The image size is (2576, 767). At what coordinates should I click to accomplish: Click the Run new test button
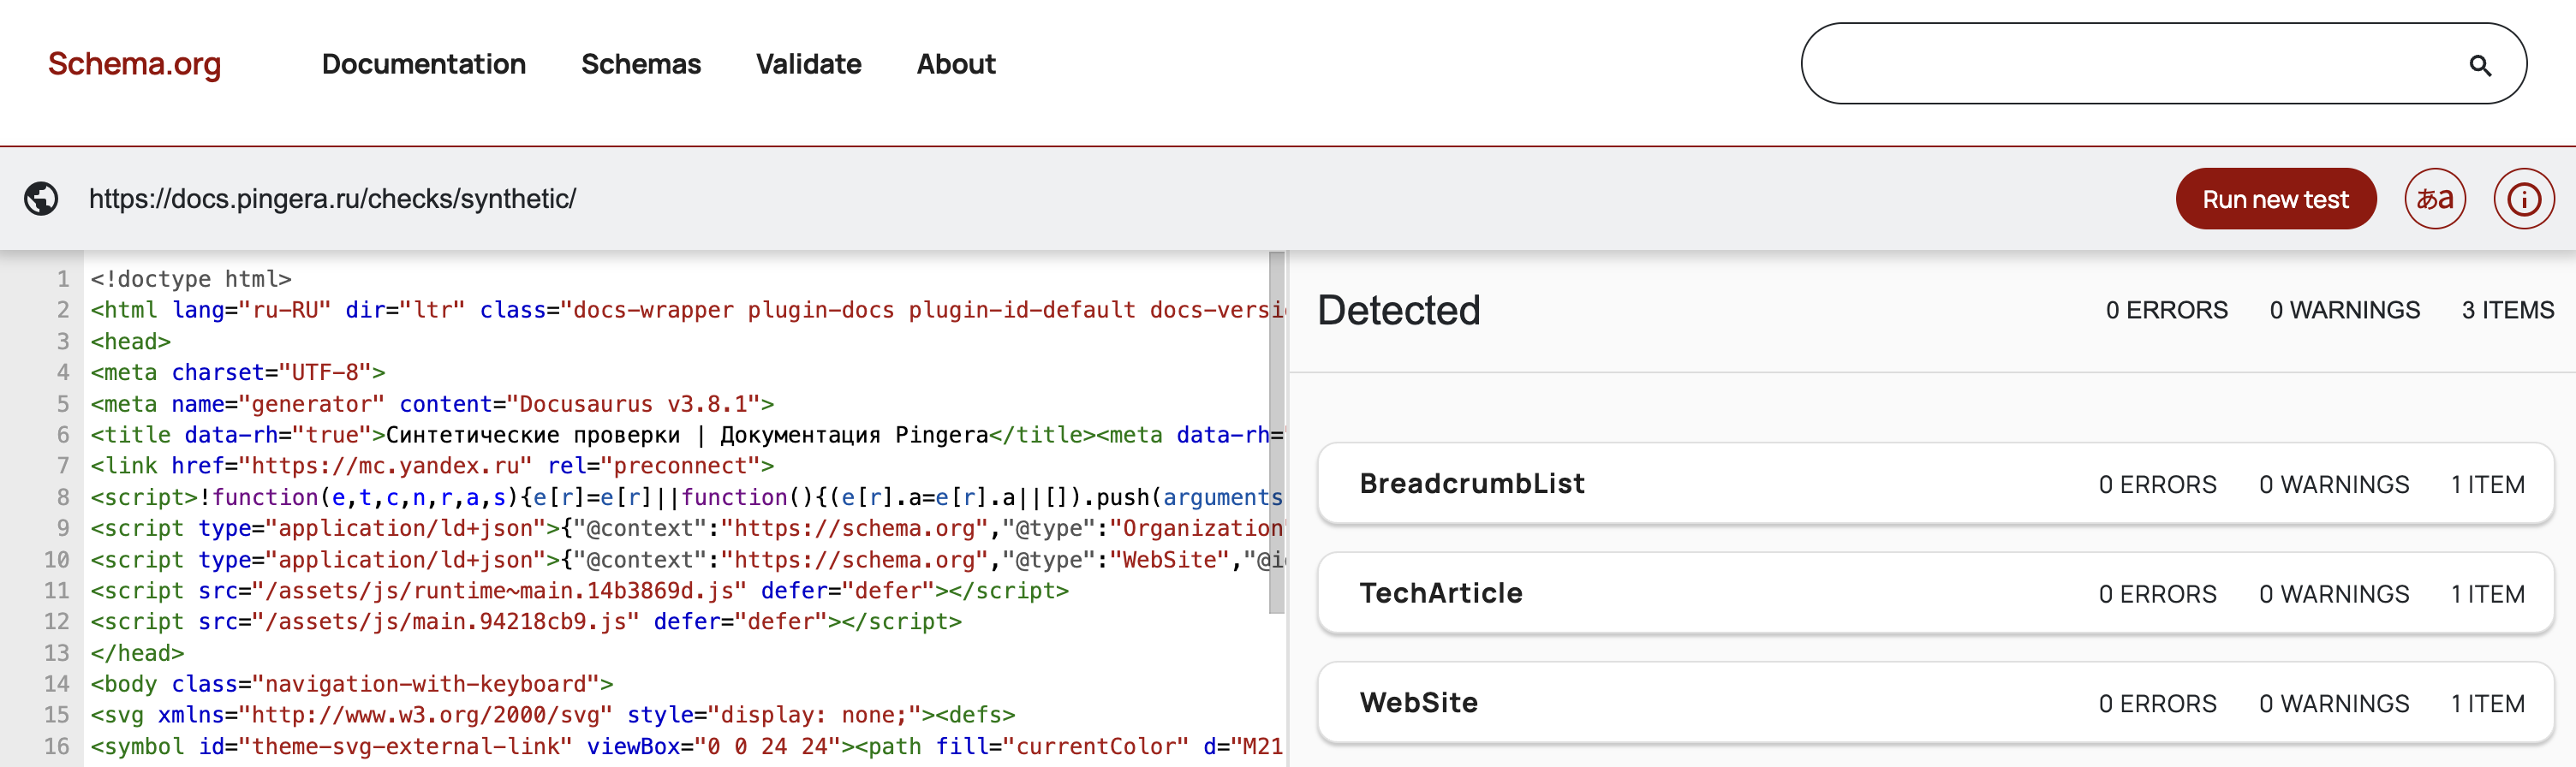coord(2275,198)
